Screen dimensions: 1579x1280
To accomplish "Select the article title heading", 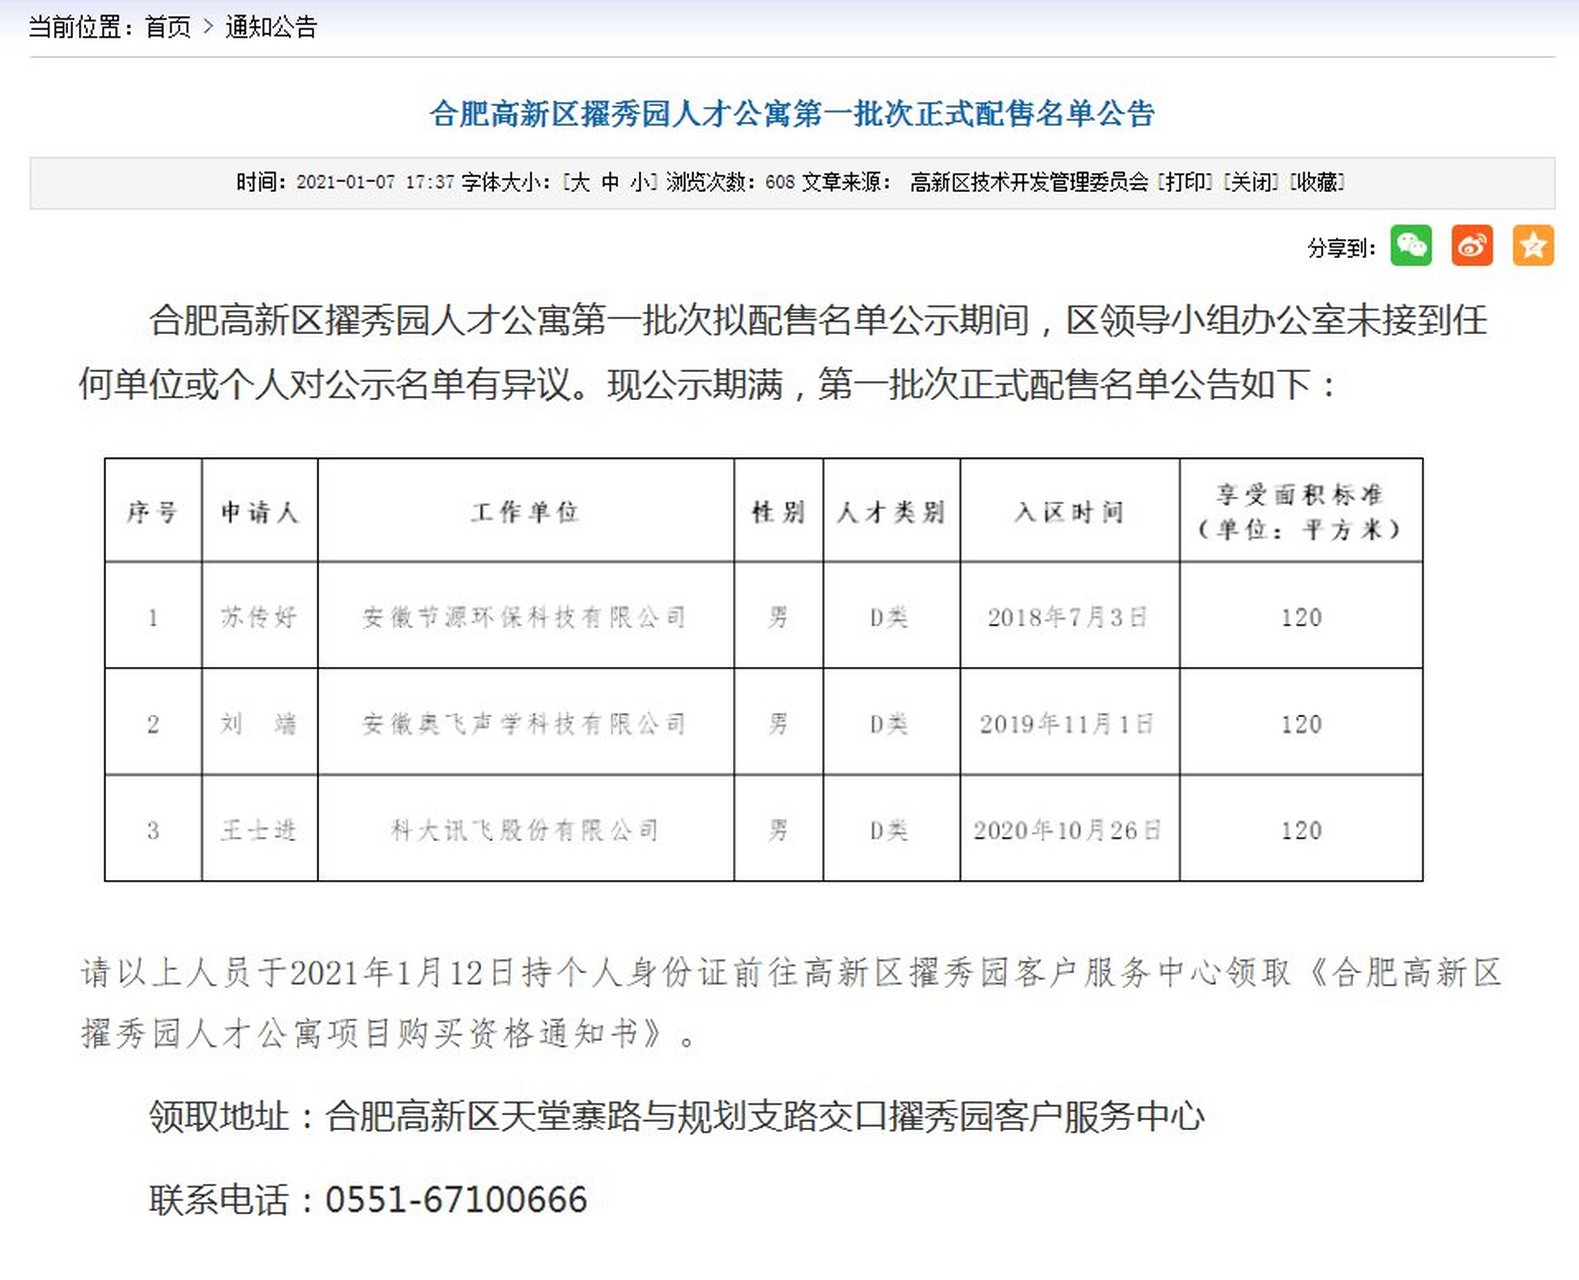I will pyautogui.click(x=792, y=113).
